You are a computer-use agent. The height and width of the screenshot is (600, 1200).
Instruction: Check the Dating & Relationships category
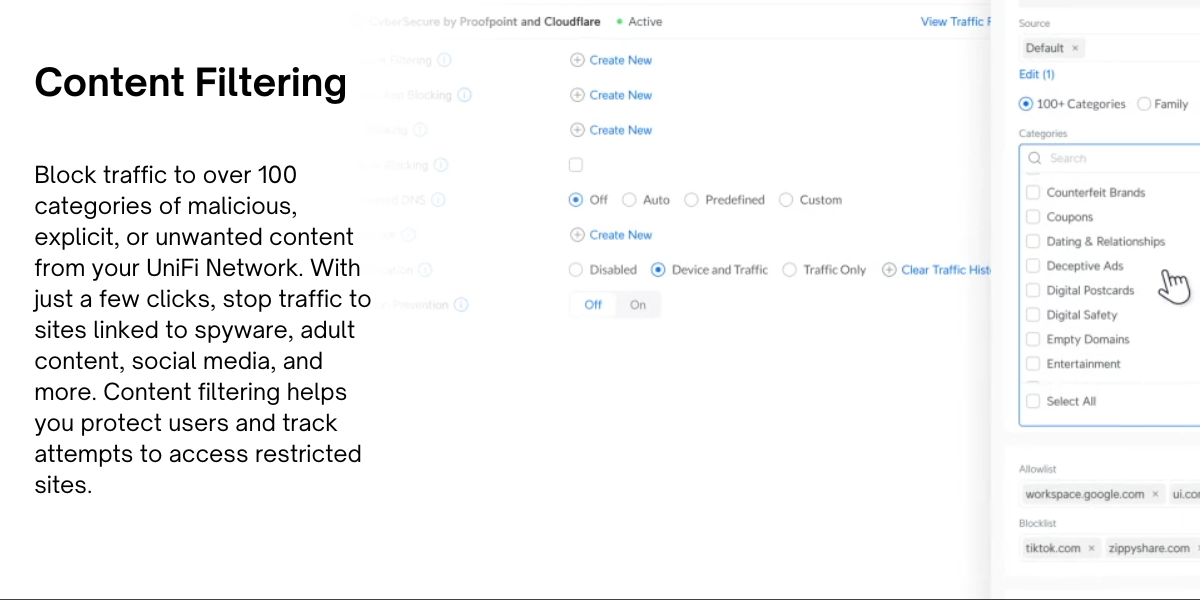click(x=1033, y=241)
